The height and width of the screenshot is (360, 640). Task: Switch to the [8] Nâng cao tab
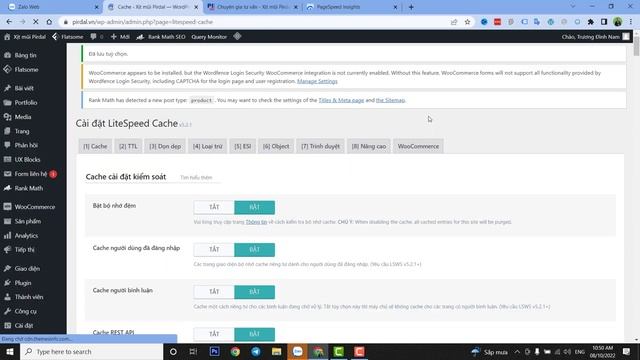point(369,146)
